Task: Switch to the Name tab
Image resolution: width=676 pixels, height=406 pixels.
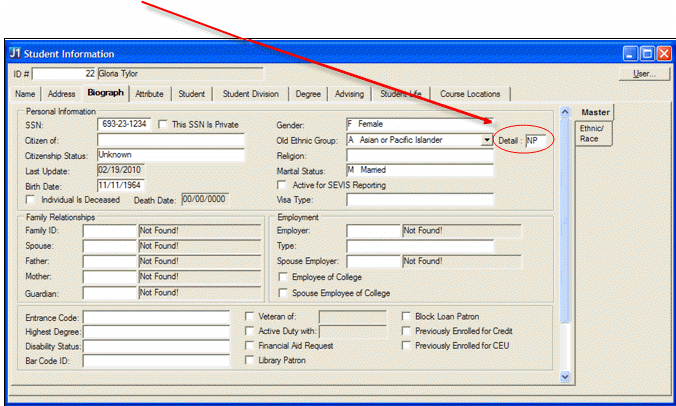Action: [25, 94]
